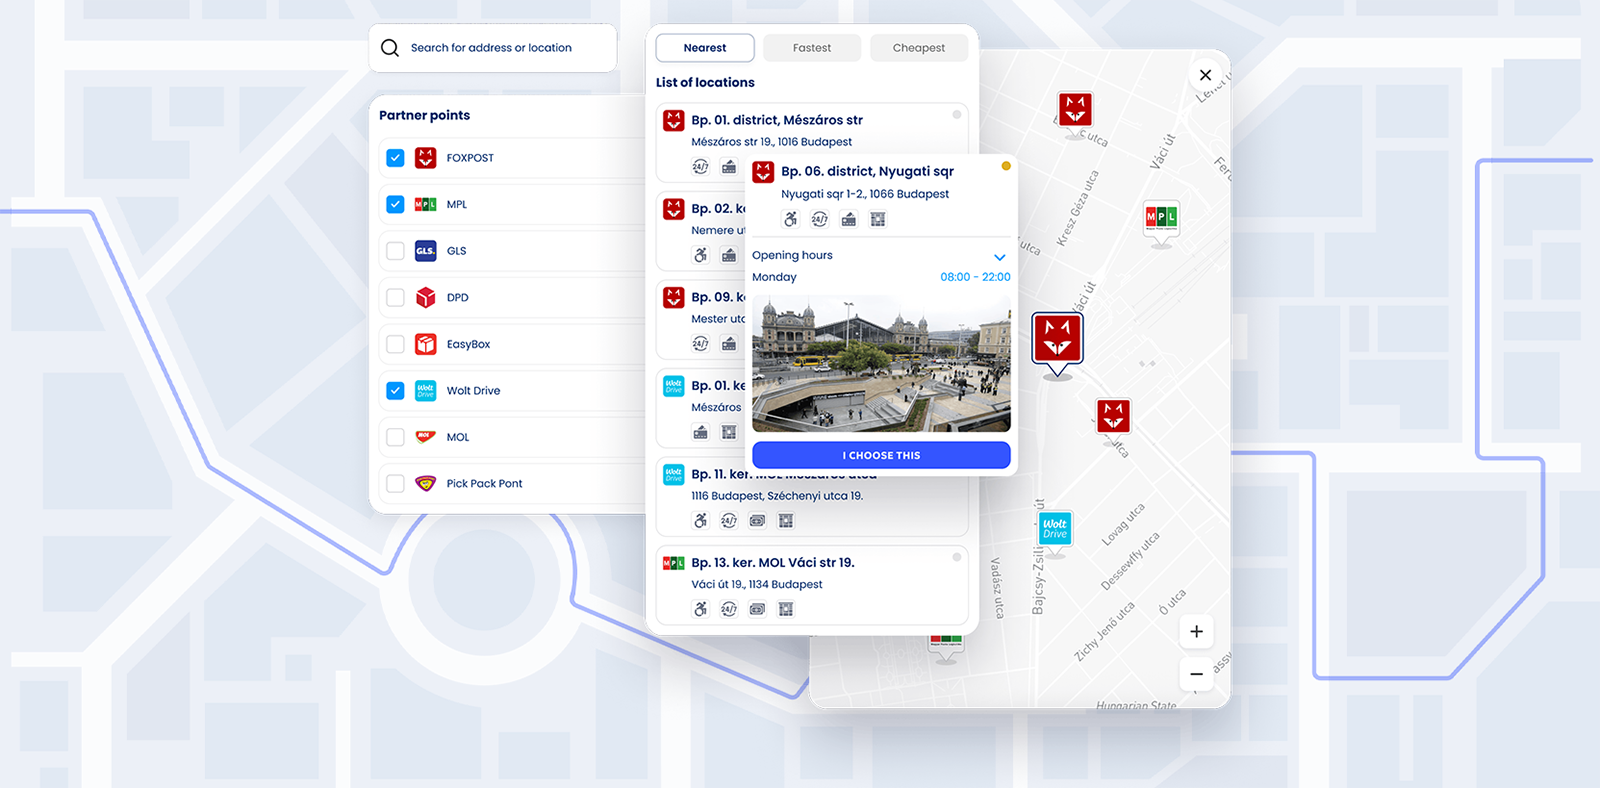
Task: Click 24/7 icon on Széchenyi utca 19. card
Action: (x=729, y=521)
